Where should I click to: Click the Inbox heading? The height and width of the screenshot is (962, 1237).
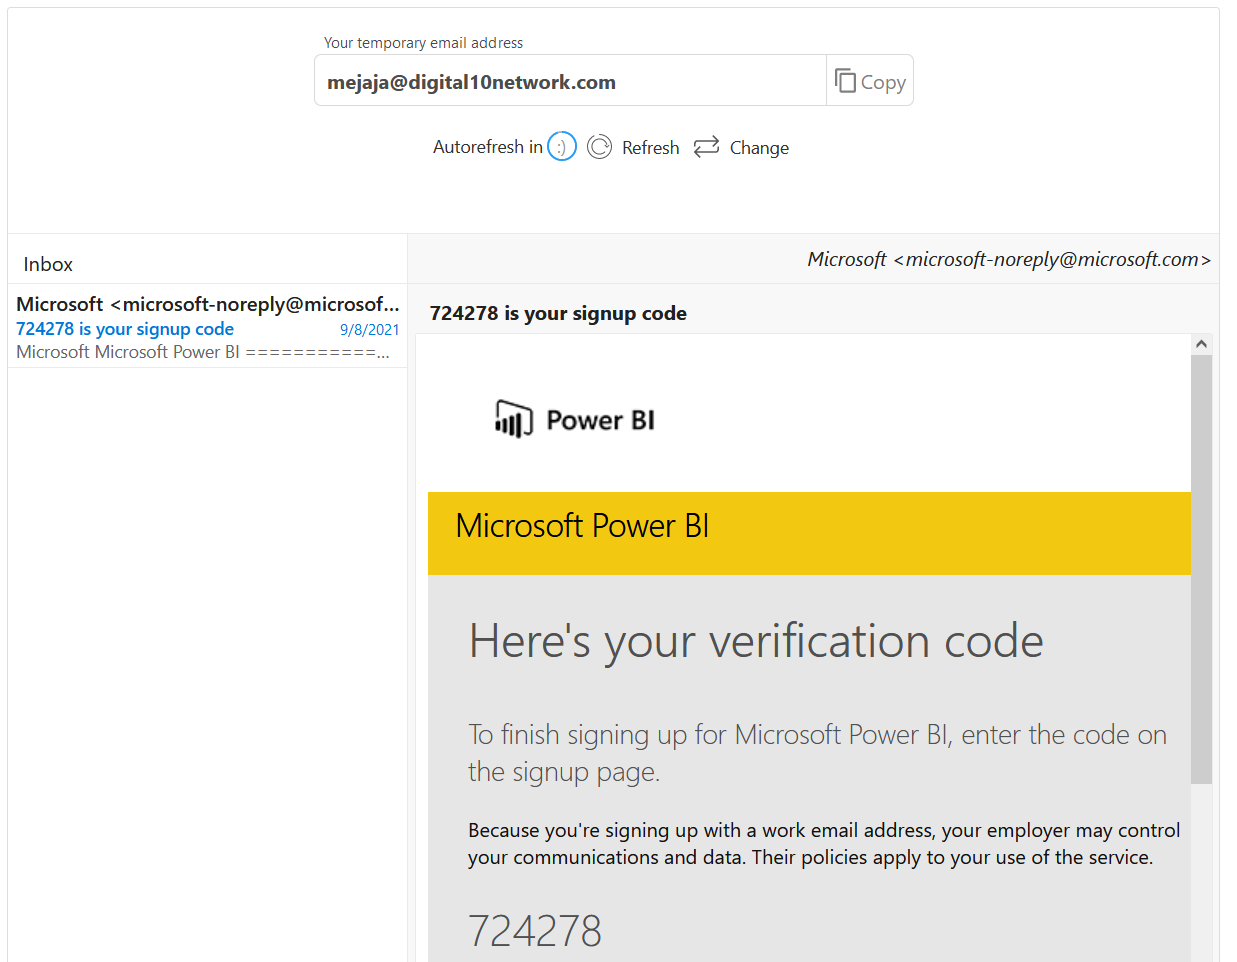(48, 264)
